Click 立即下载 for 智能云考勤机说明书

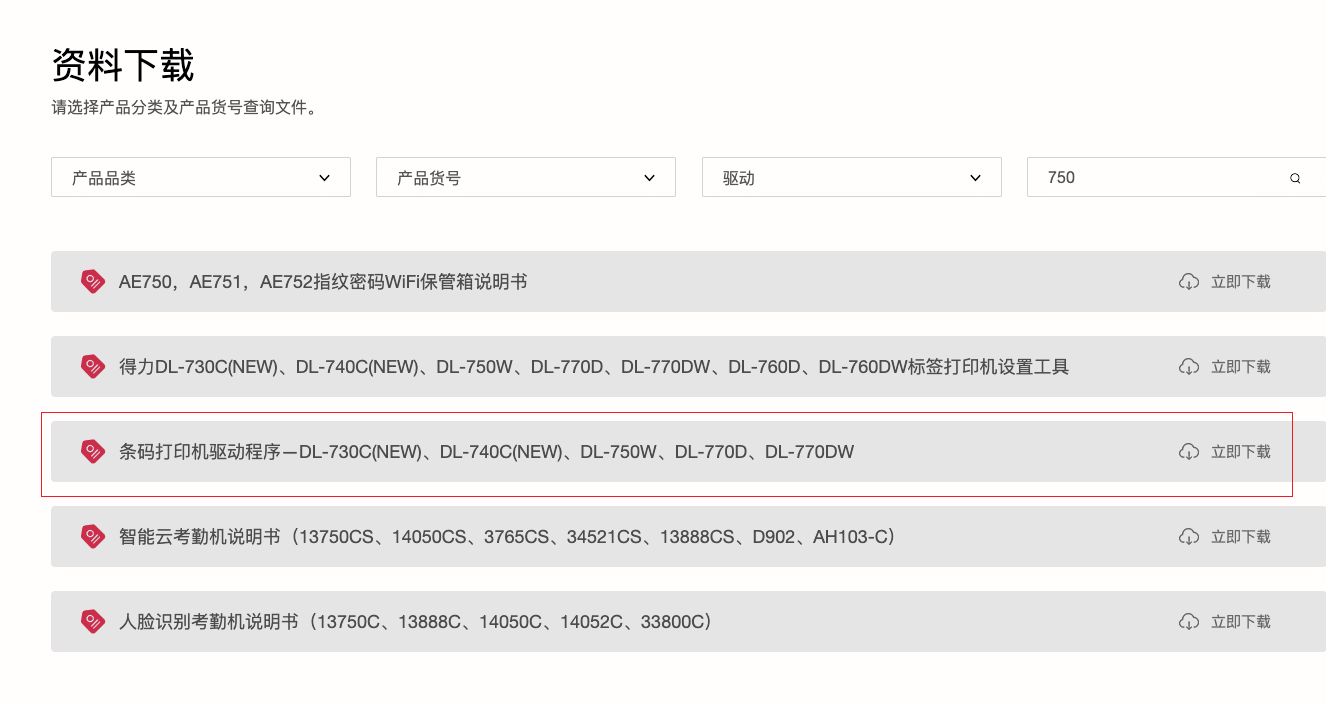click(1240, 537)
